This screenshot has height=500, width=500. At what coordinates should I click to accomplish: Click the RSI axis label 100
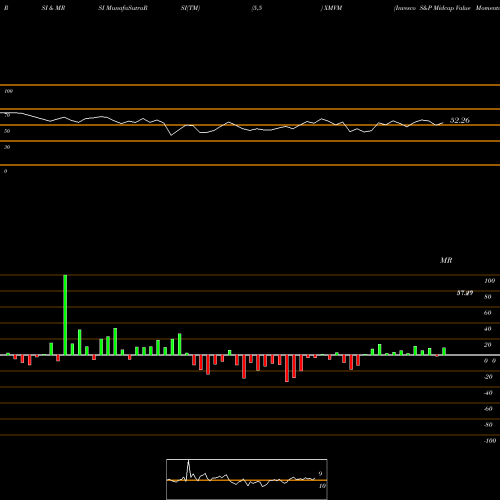click(8, 91)
